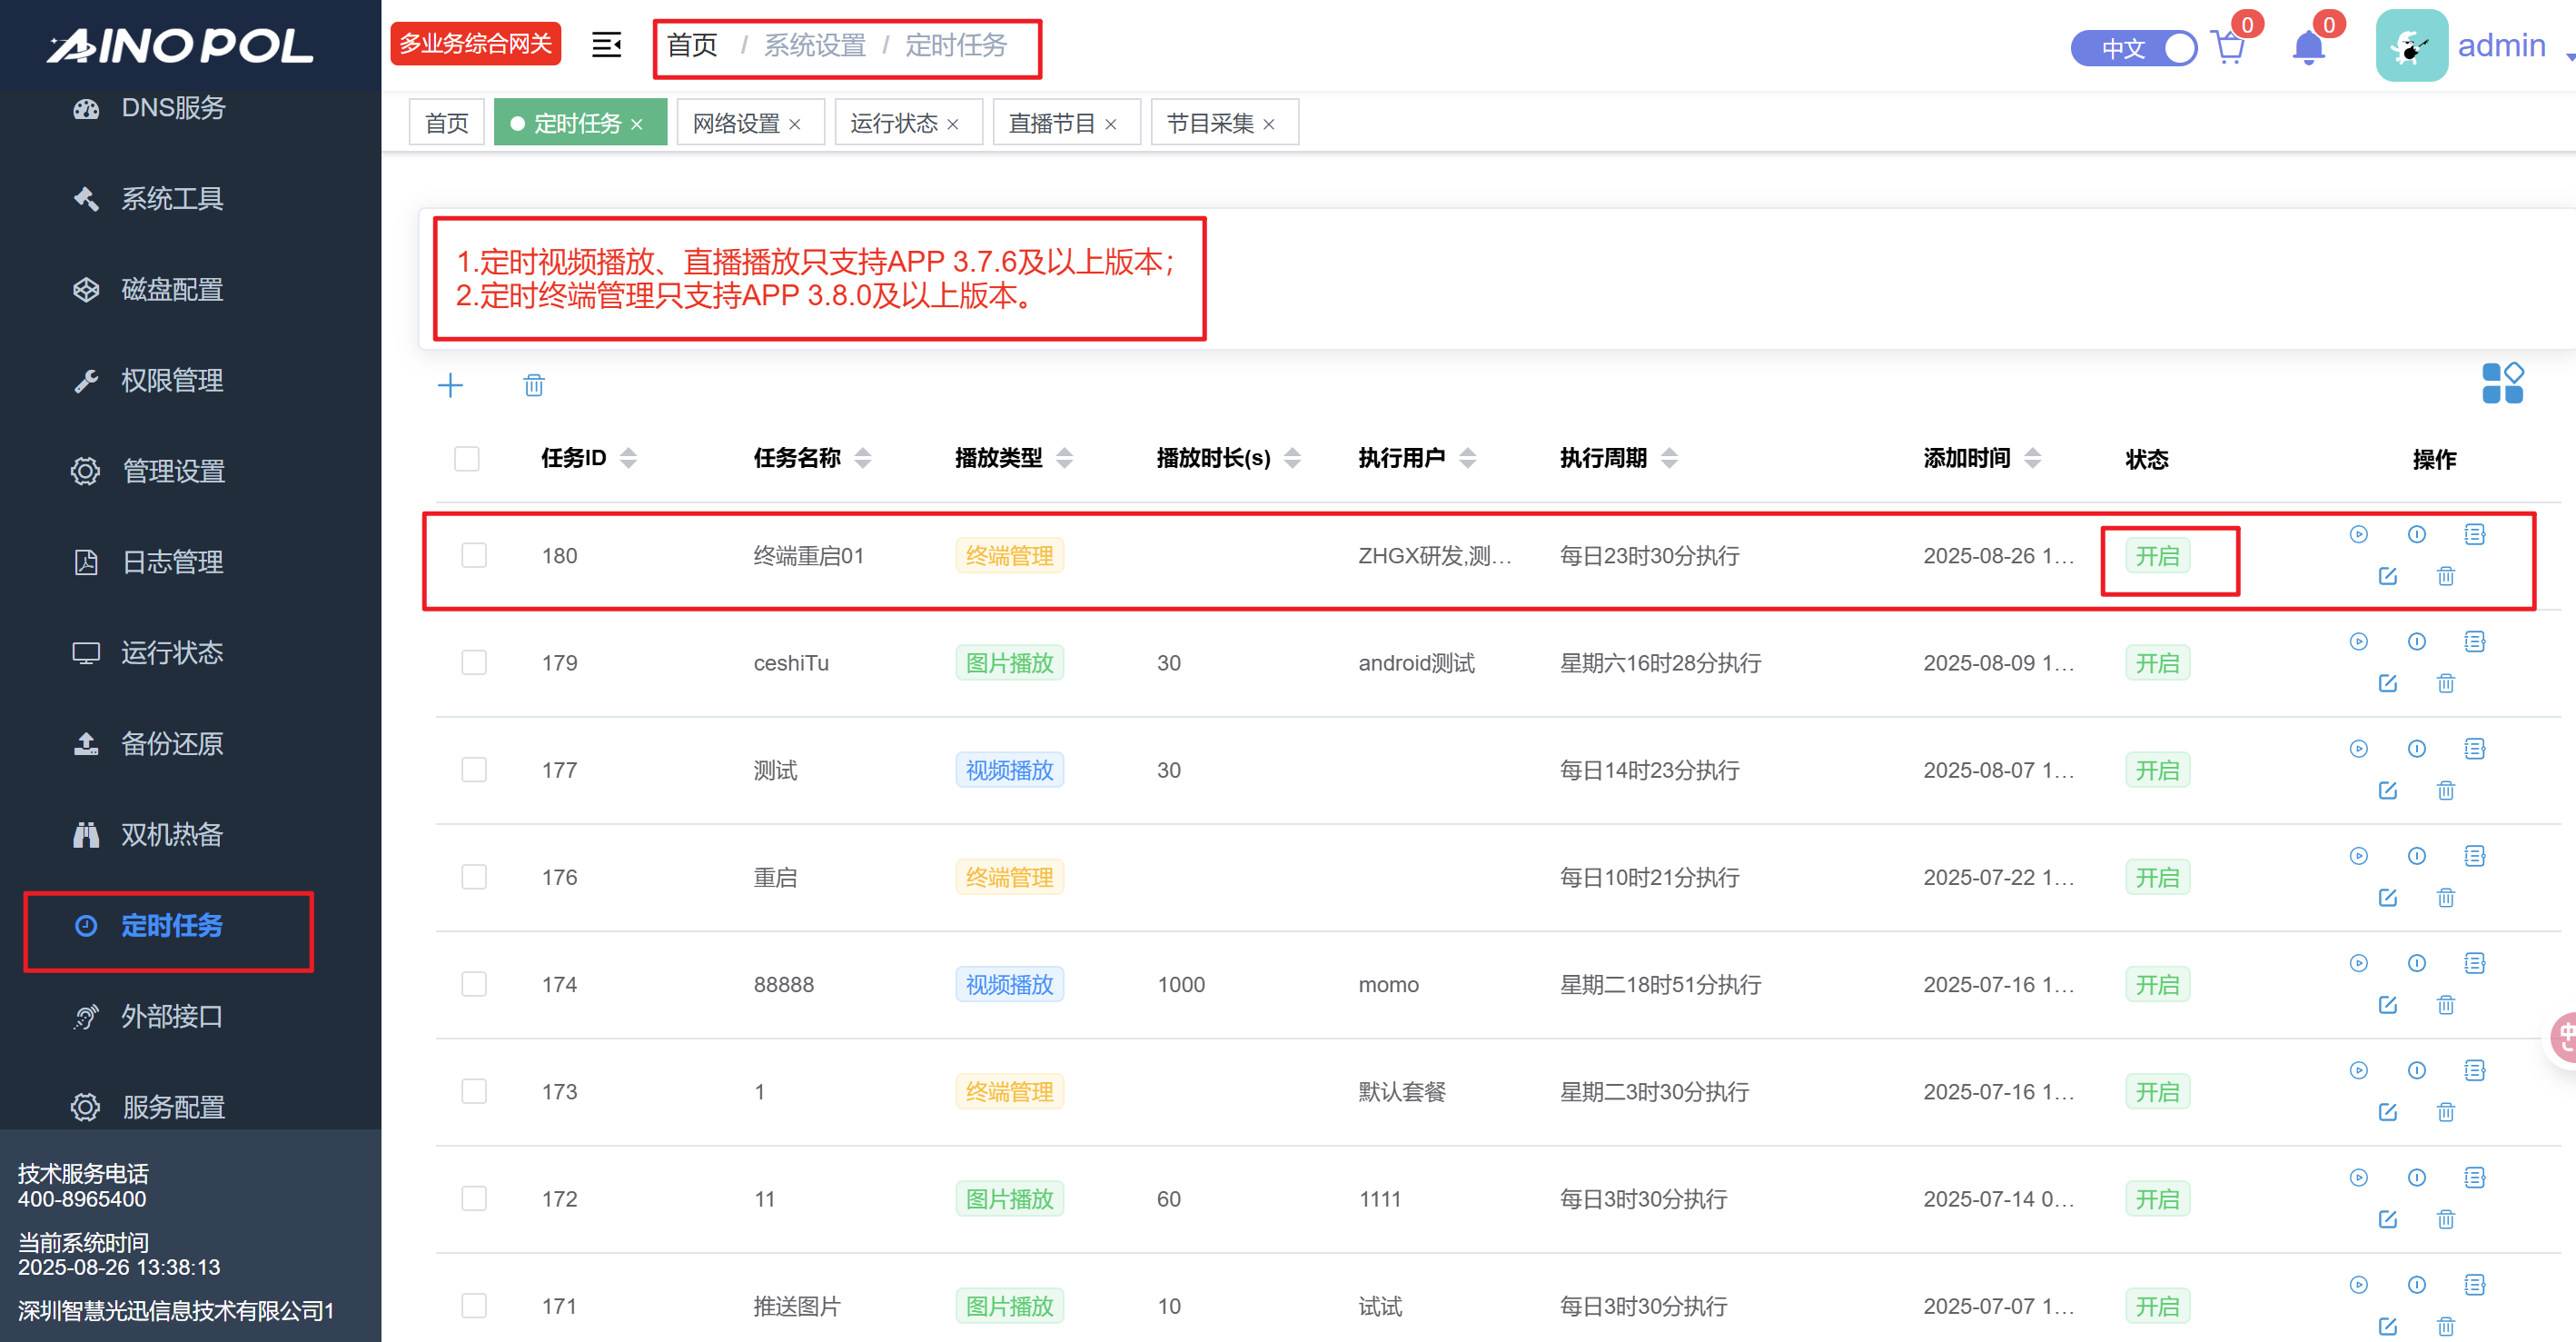Click delete icon for task 179 row

2445,683
